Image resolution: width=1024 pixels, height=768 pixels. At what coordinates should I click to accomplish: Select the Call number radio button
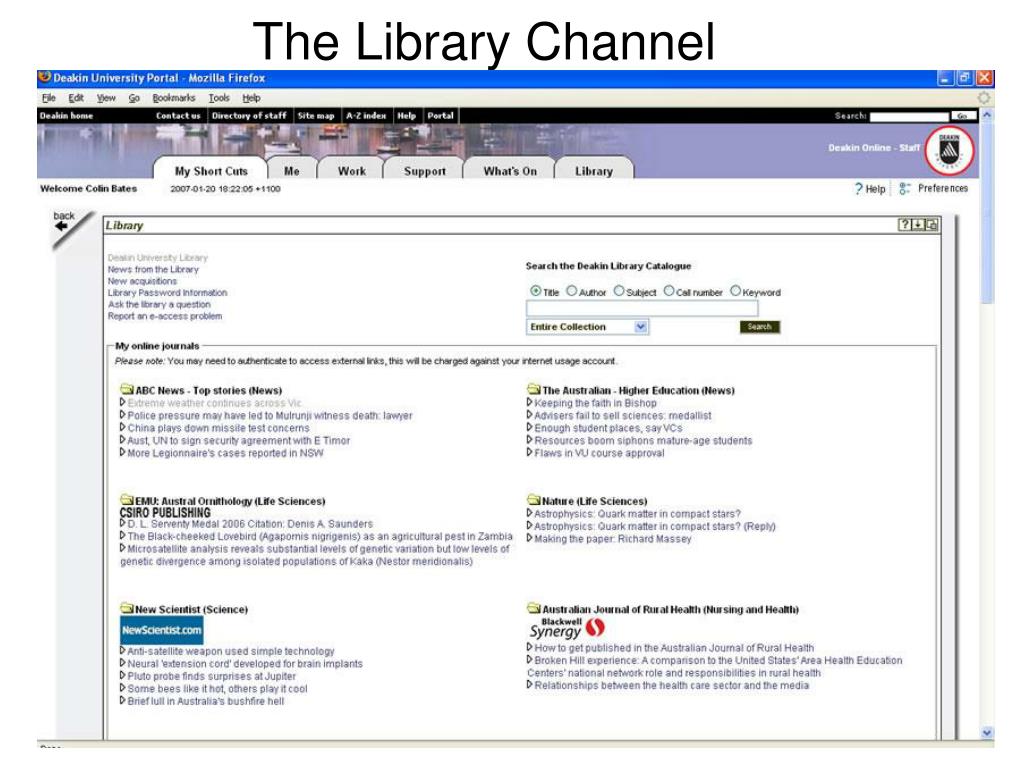(x=669, y=291)
